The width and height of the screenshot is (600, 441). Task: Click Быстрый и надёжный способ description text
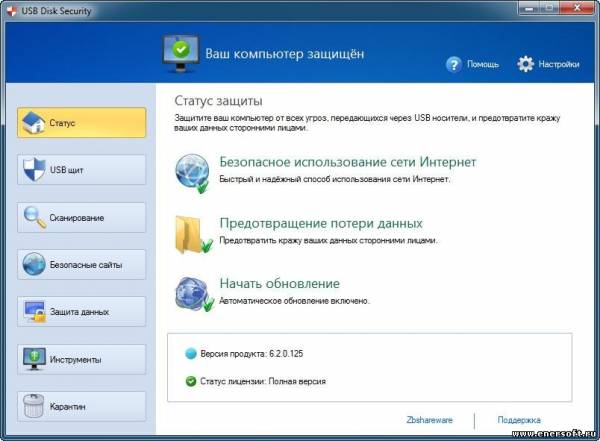[334, 179]
